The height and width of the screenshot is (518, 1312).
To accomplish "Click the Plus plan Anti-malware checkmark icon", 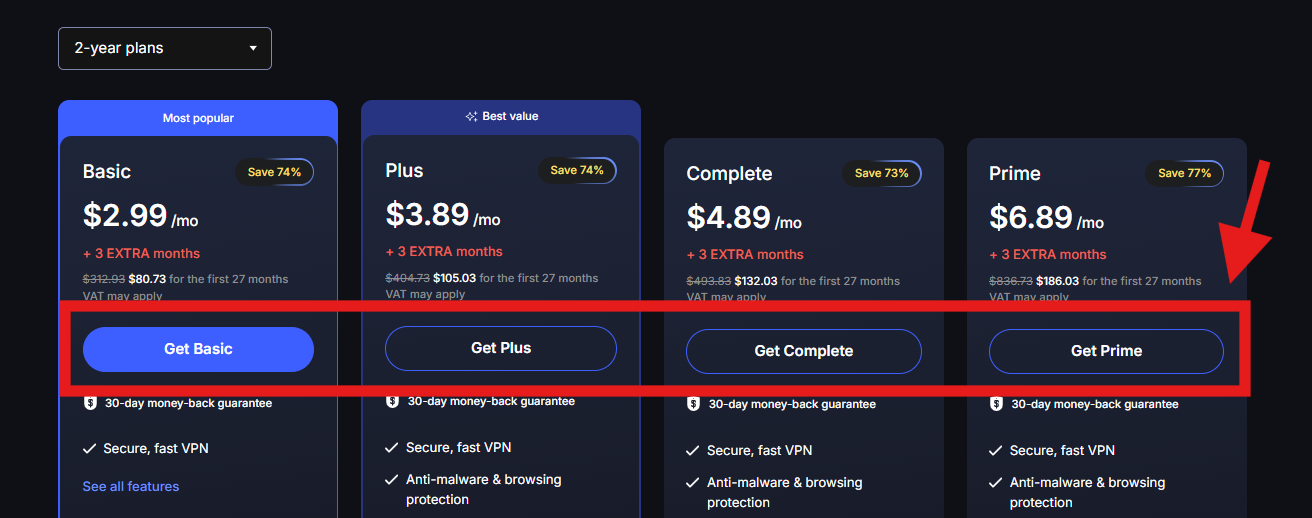I will [392, 480].
